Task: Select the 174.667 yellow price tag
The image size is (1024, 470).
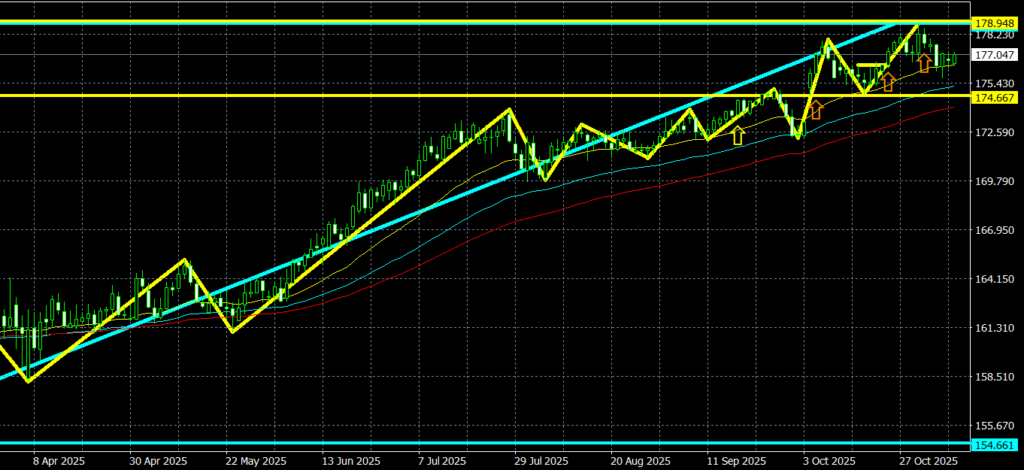Action: point(995,97)
